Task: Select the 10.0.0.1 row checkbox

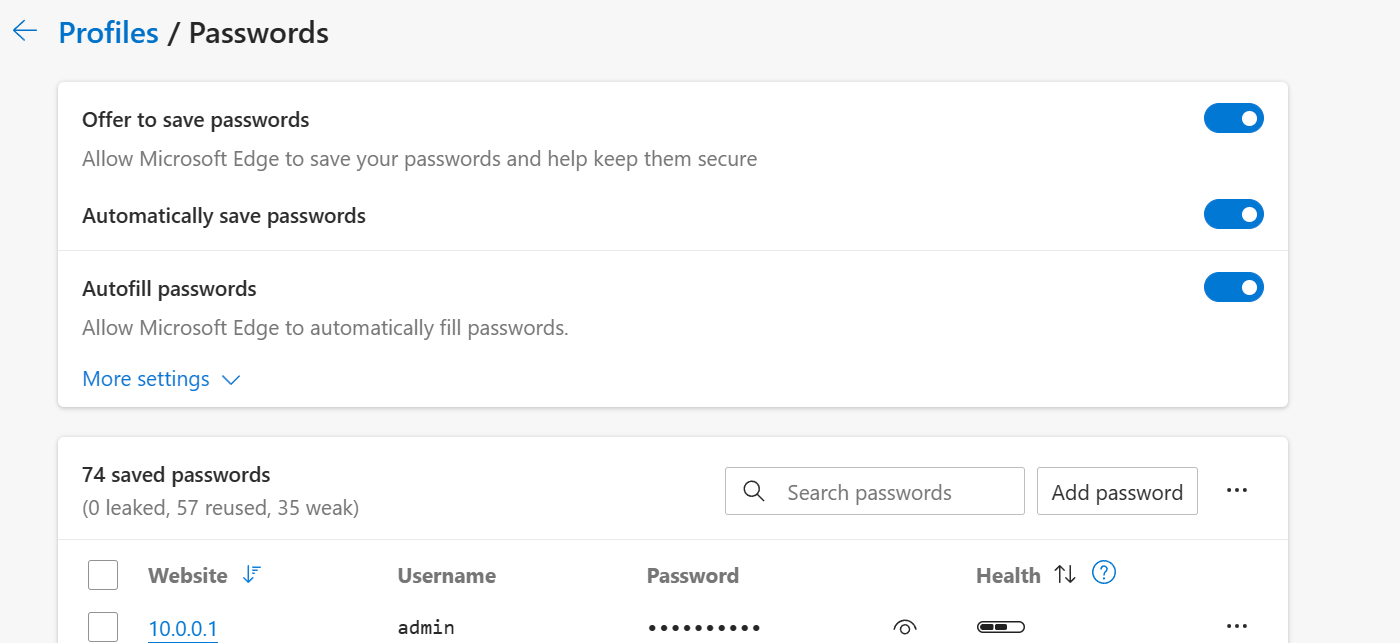Action: coord(103,627)
